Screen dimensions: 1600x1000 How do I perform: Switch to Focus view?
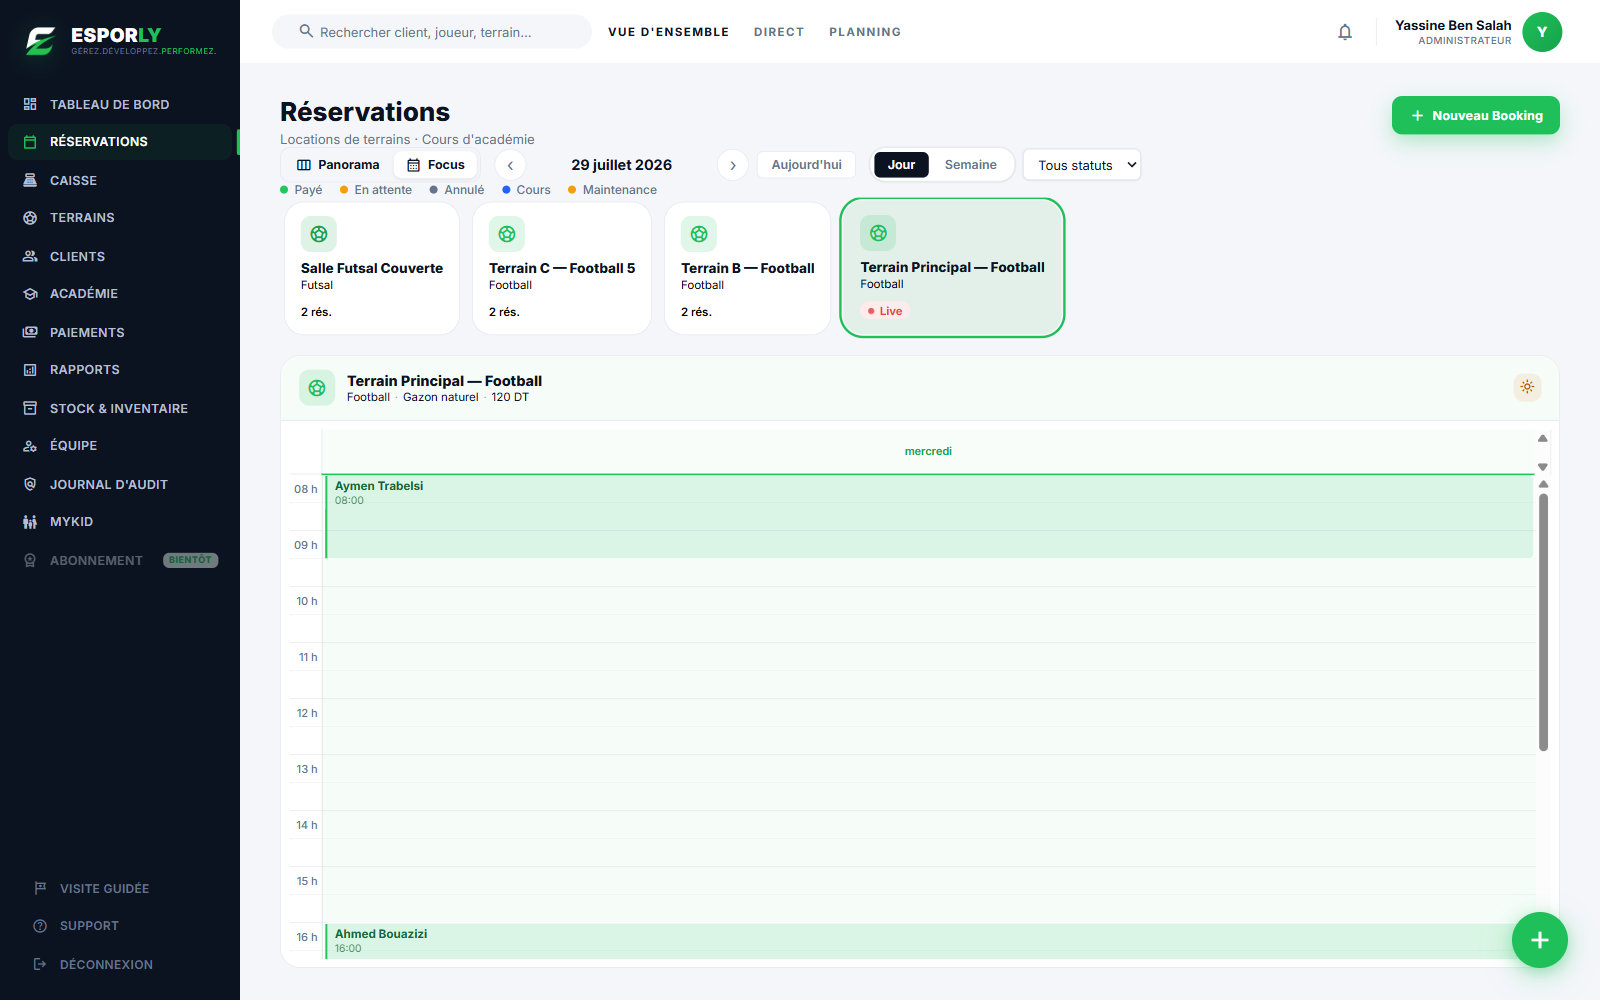click(x=436, y=165)
